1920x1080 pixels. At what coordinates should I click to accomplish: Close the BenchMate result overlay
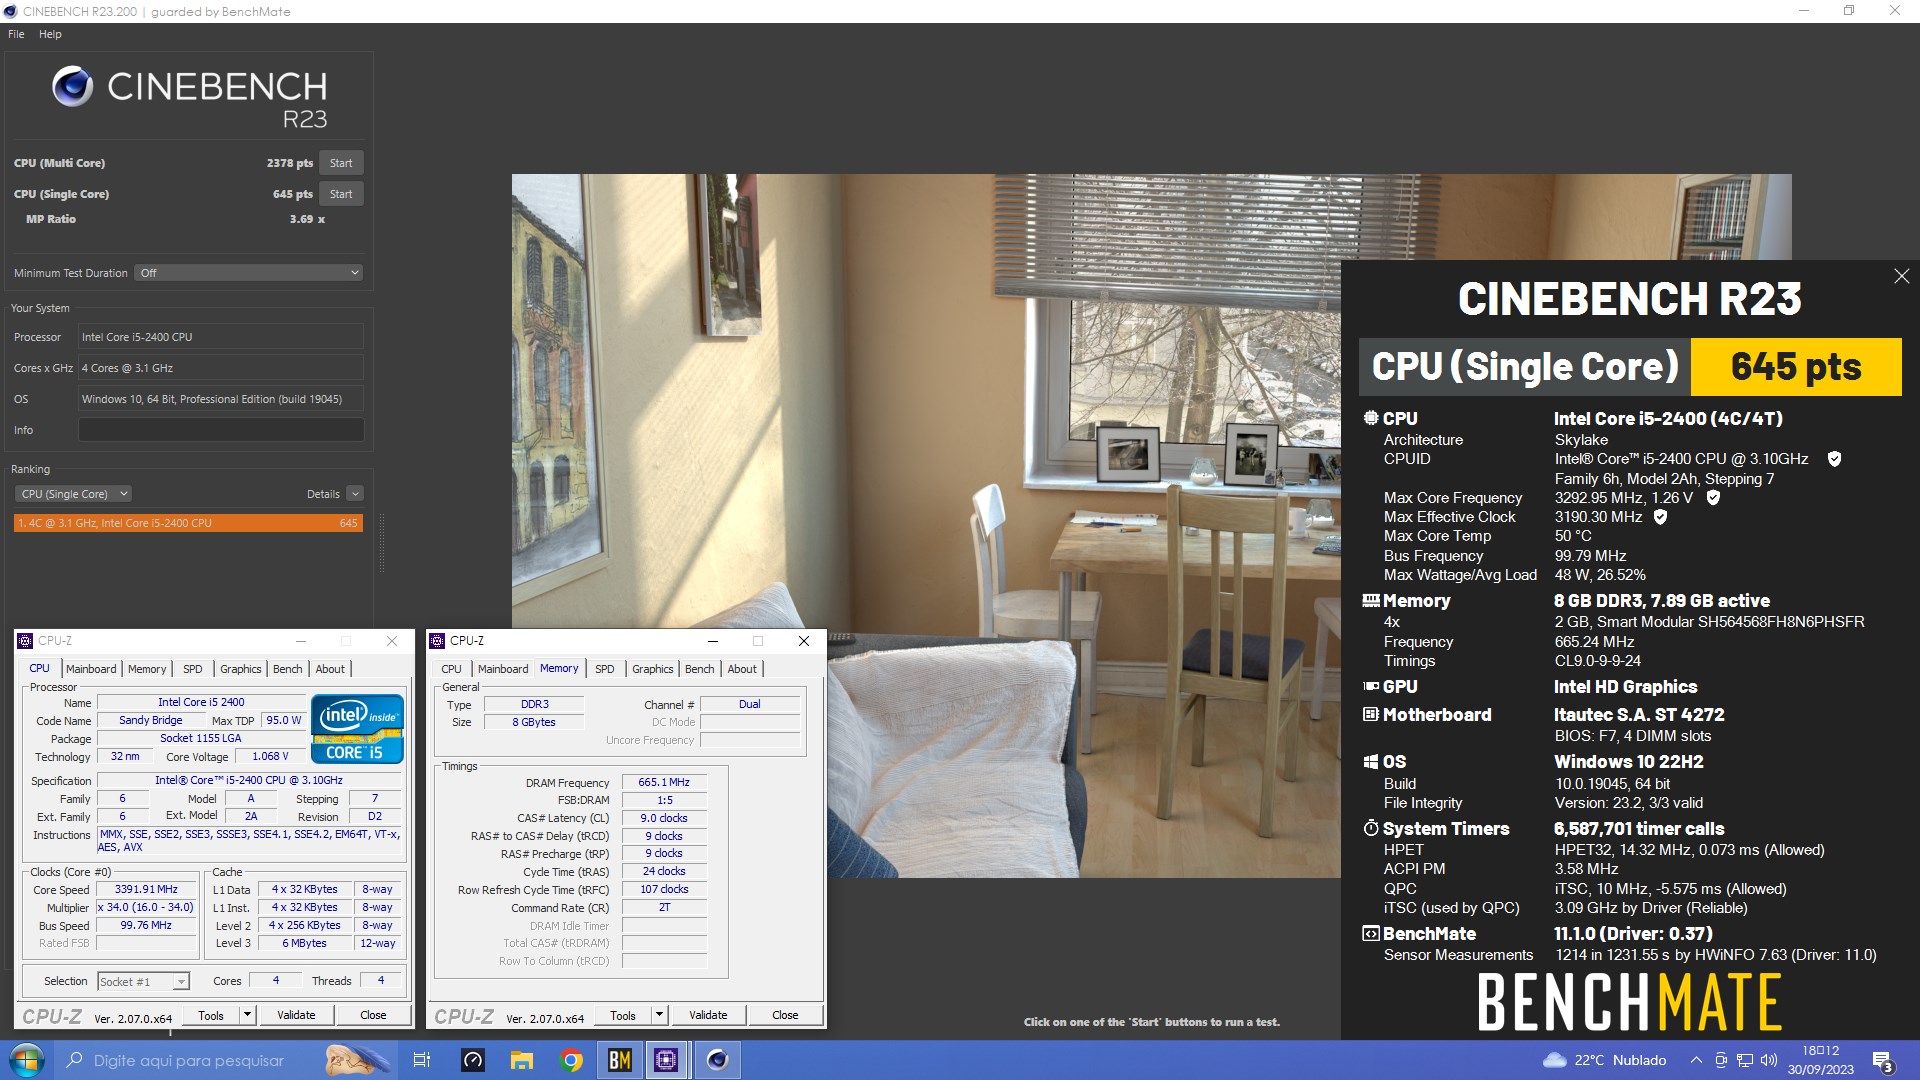(x=1901, y=276)
